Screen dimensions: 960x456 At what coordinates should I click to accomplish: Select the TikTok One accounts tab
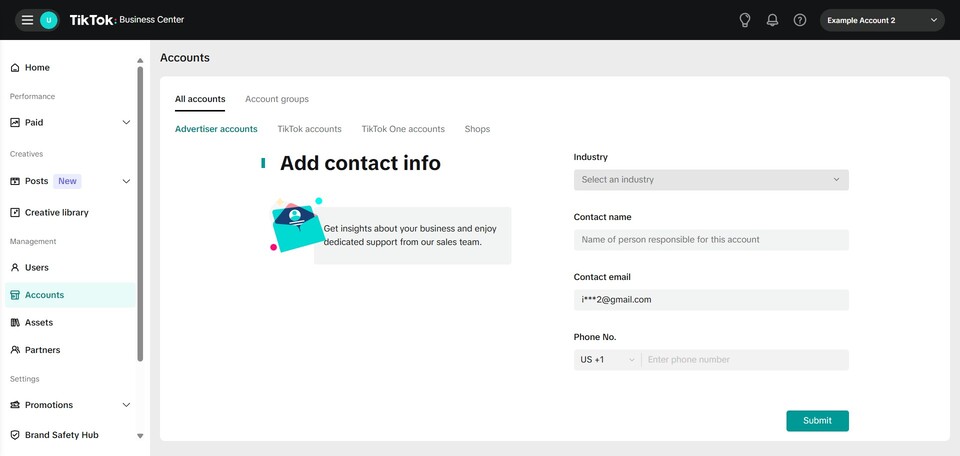(402, 130)
